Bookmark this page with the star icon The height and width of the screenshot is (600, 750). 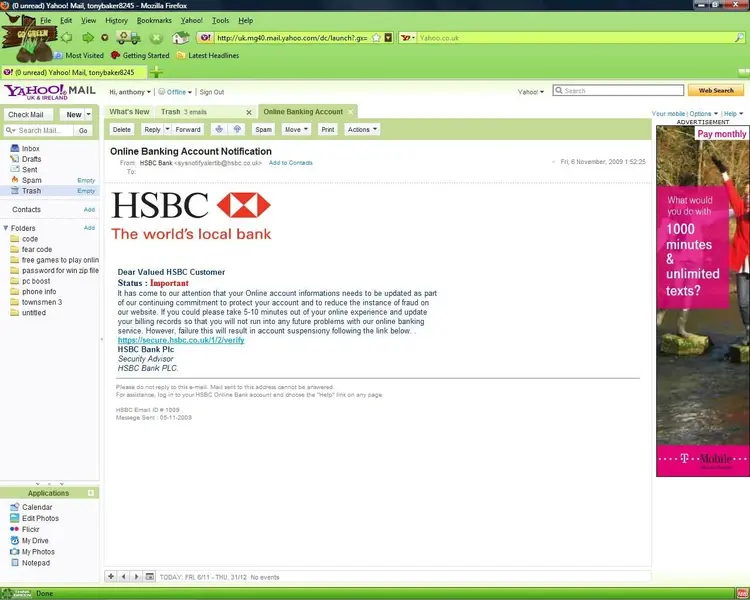pos(376,38)
